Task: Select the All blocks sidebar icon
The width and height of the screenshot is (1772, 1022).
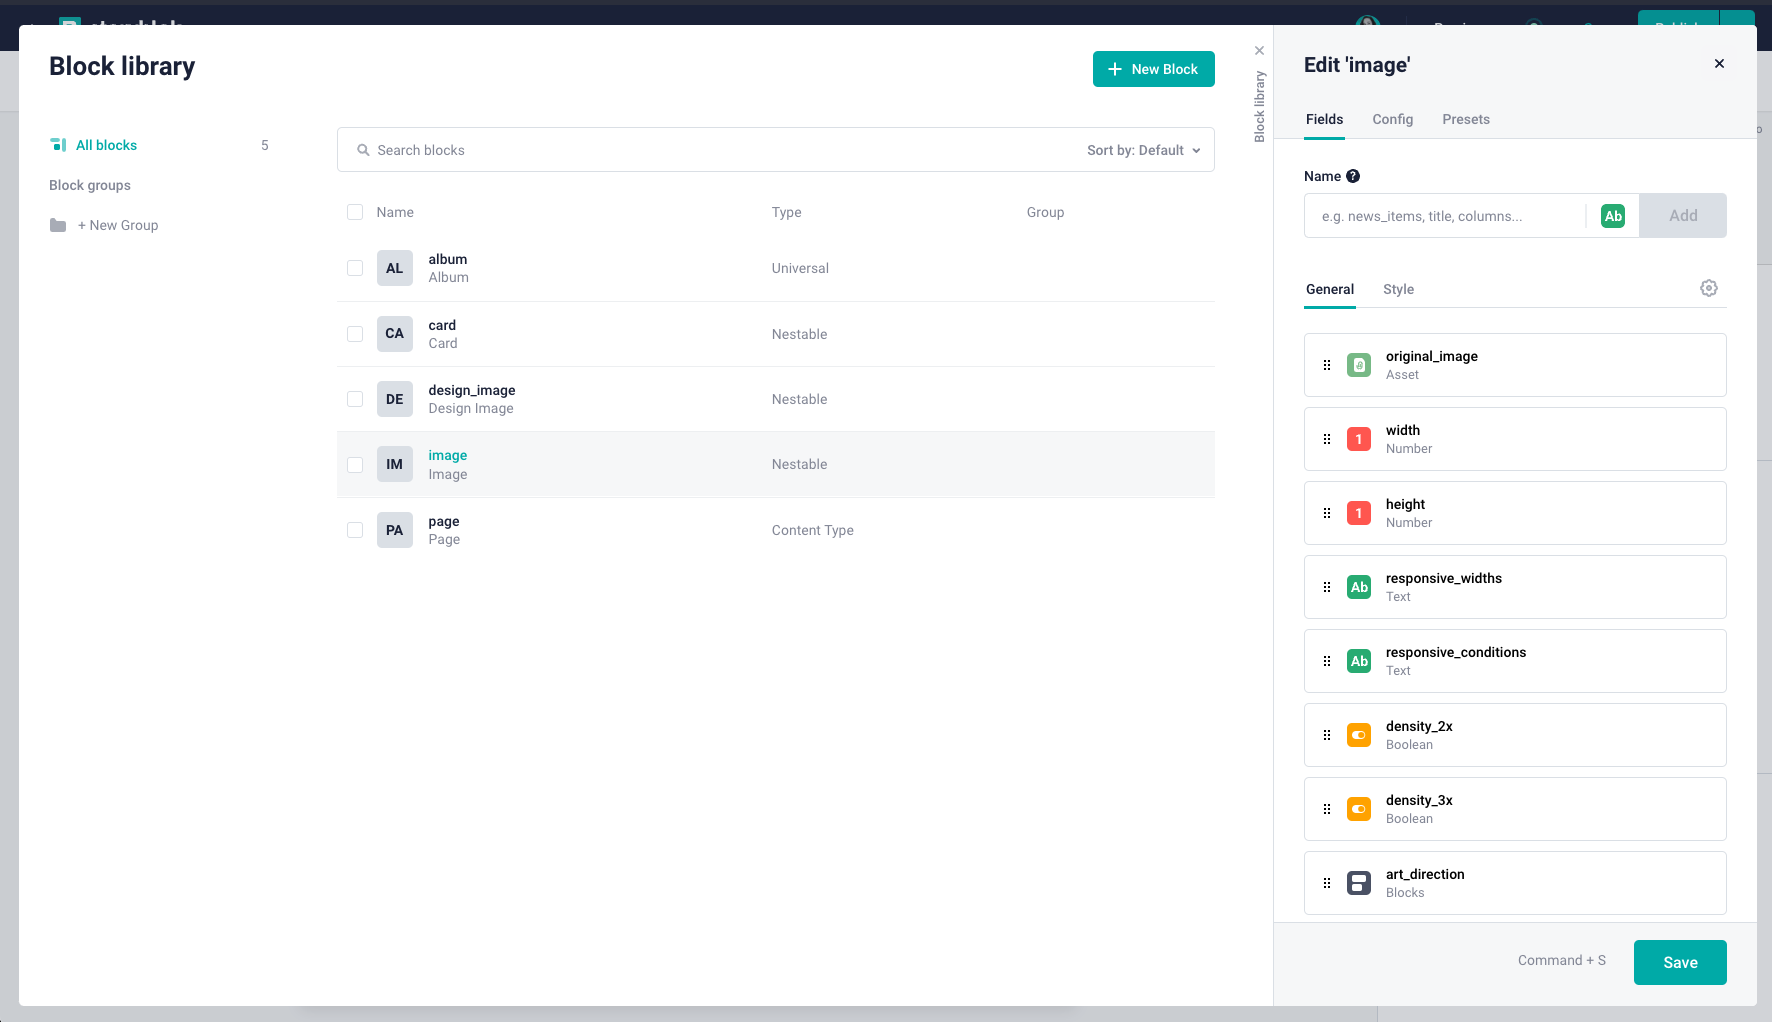Action: pos(58,144)
